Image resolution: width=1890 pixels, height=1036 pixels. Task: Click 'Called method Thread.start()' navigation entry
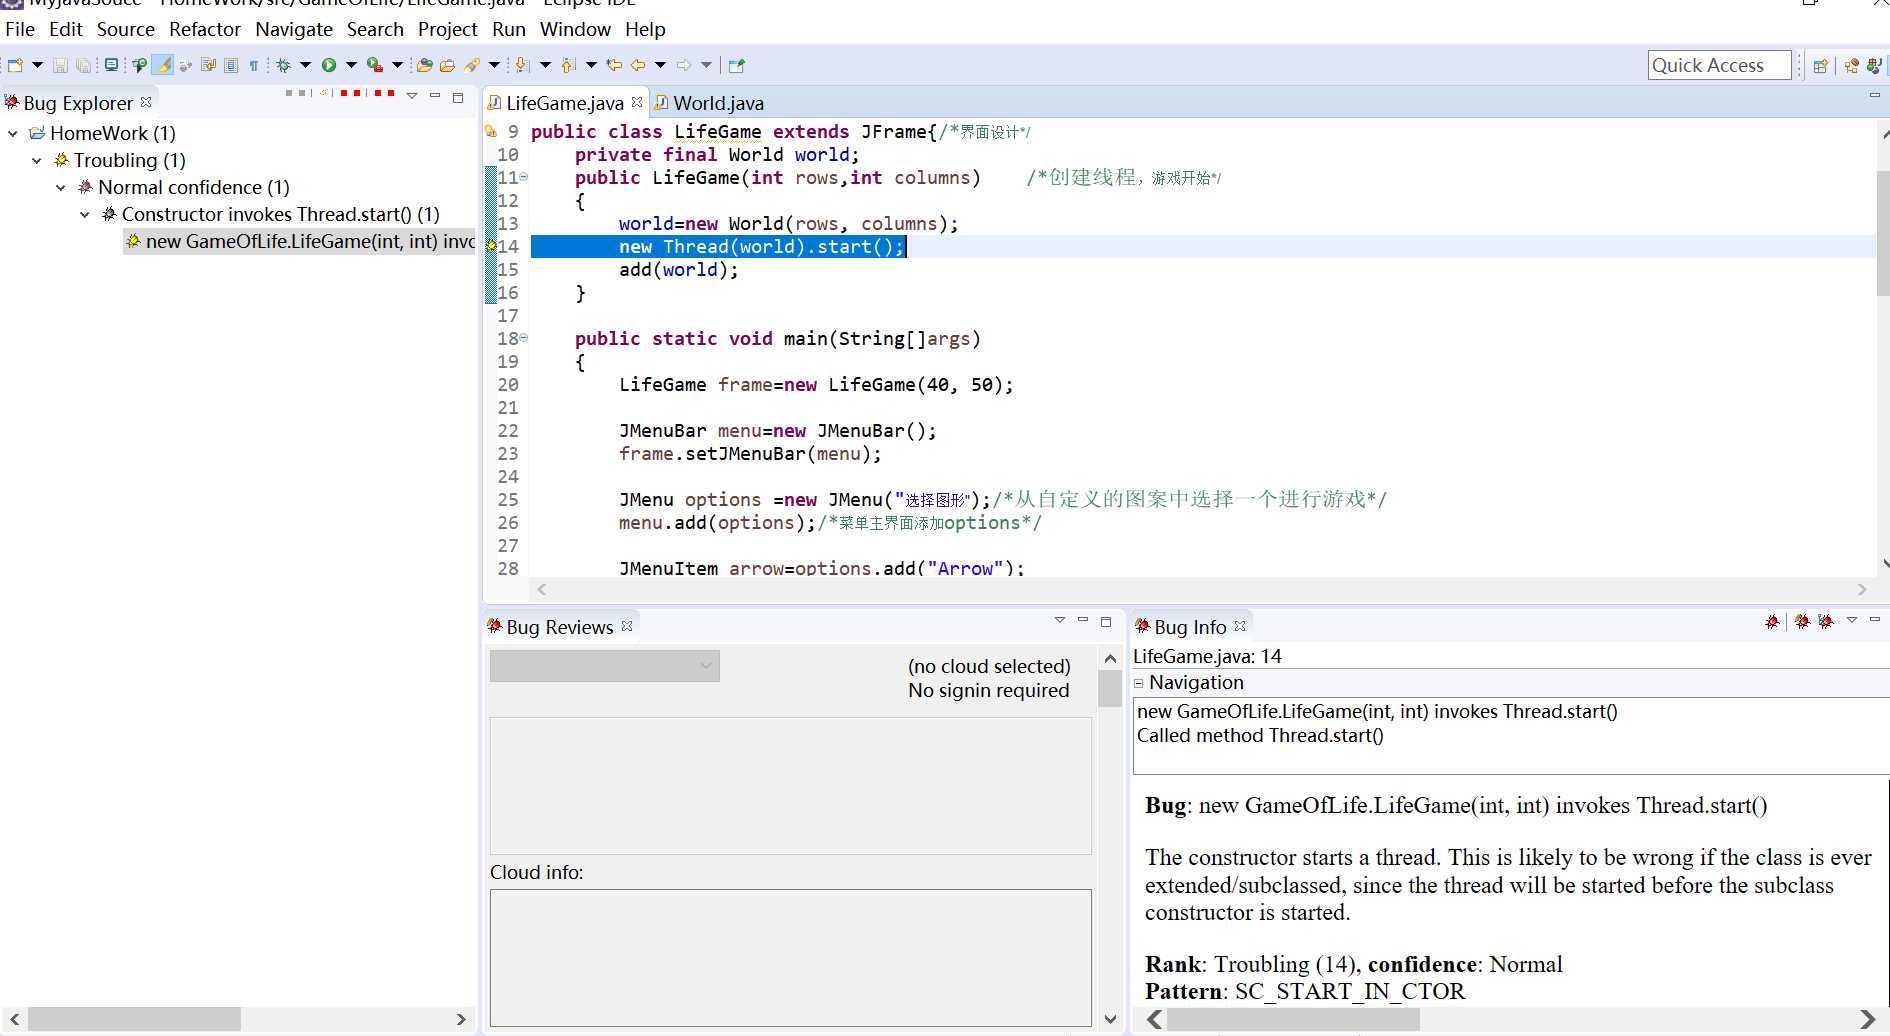point(1260,736)
